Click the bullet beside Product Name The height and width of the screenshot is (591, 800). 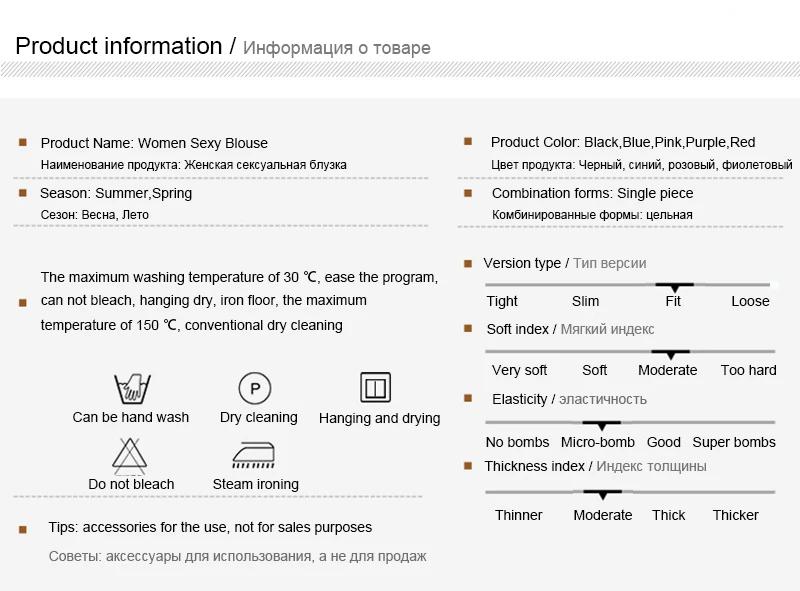pos(22,142)
